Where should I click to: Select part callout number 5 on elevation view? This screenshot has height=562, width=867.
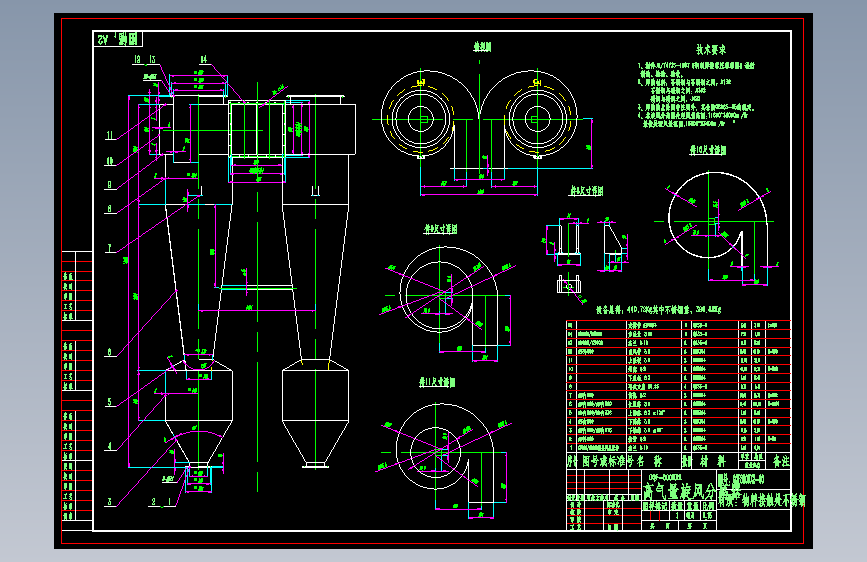[x=109, y=402]
